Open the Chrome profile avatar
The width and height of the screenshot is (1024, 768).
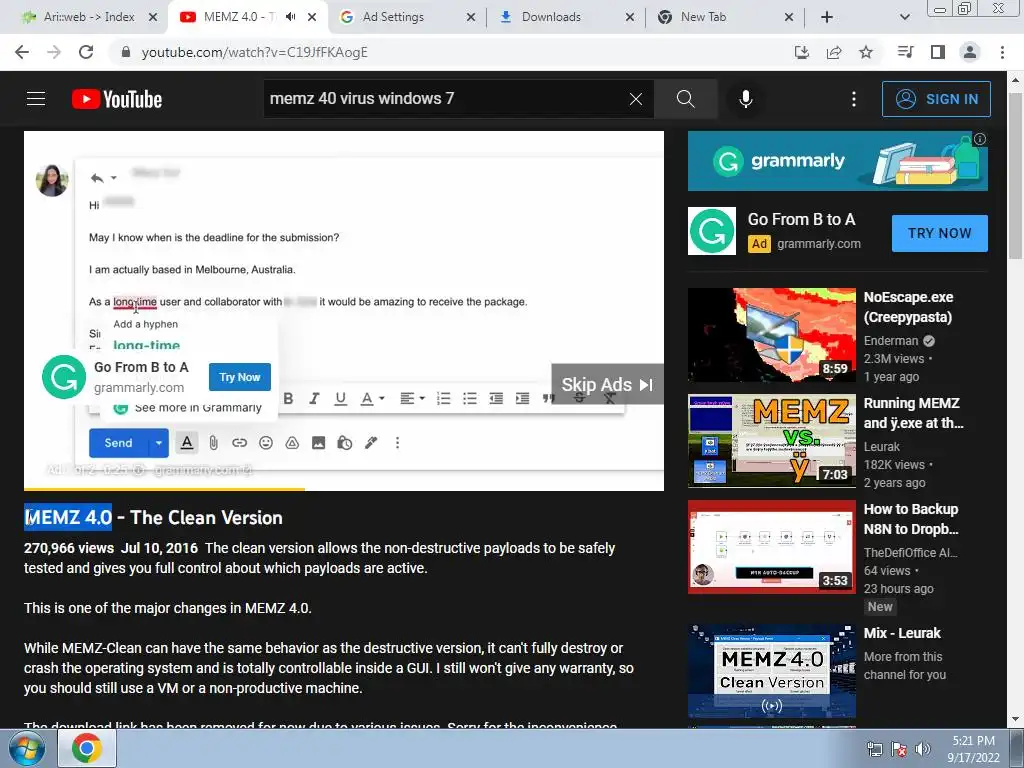coord(970,52)
